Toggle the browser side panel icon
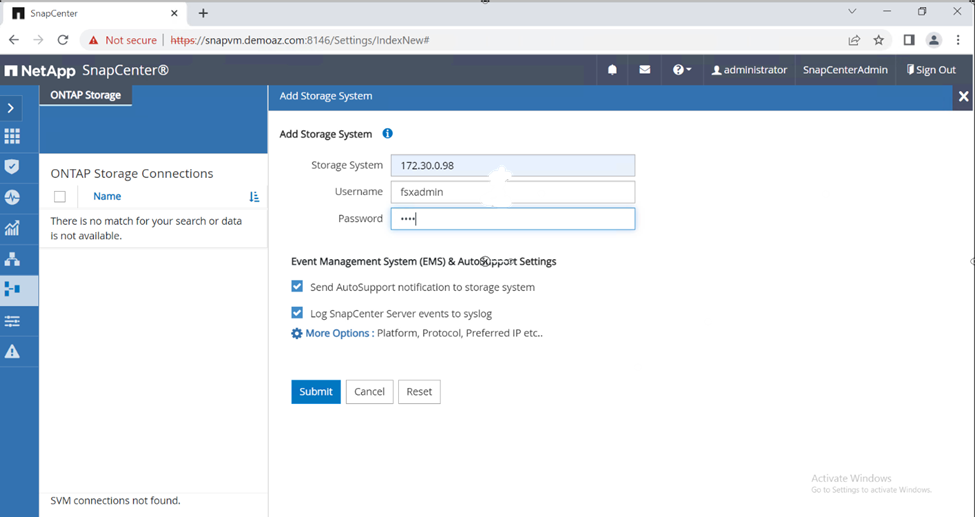This screenshot has height=517, width=975. coord(908,40)
